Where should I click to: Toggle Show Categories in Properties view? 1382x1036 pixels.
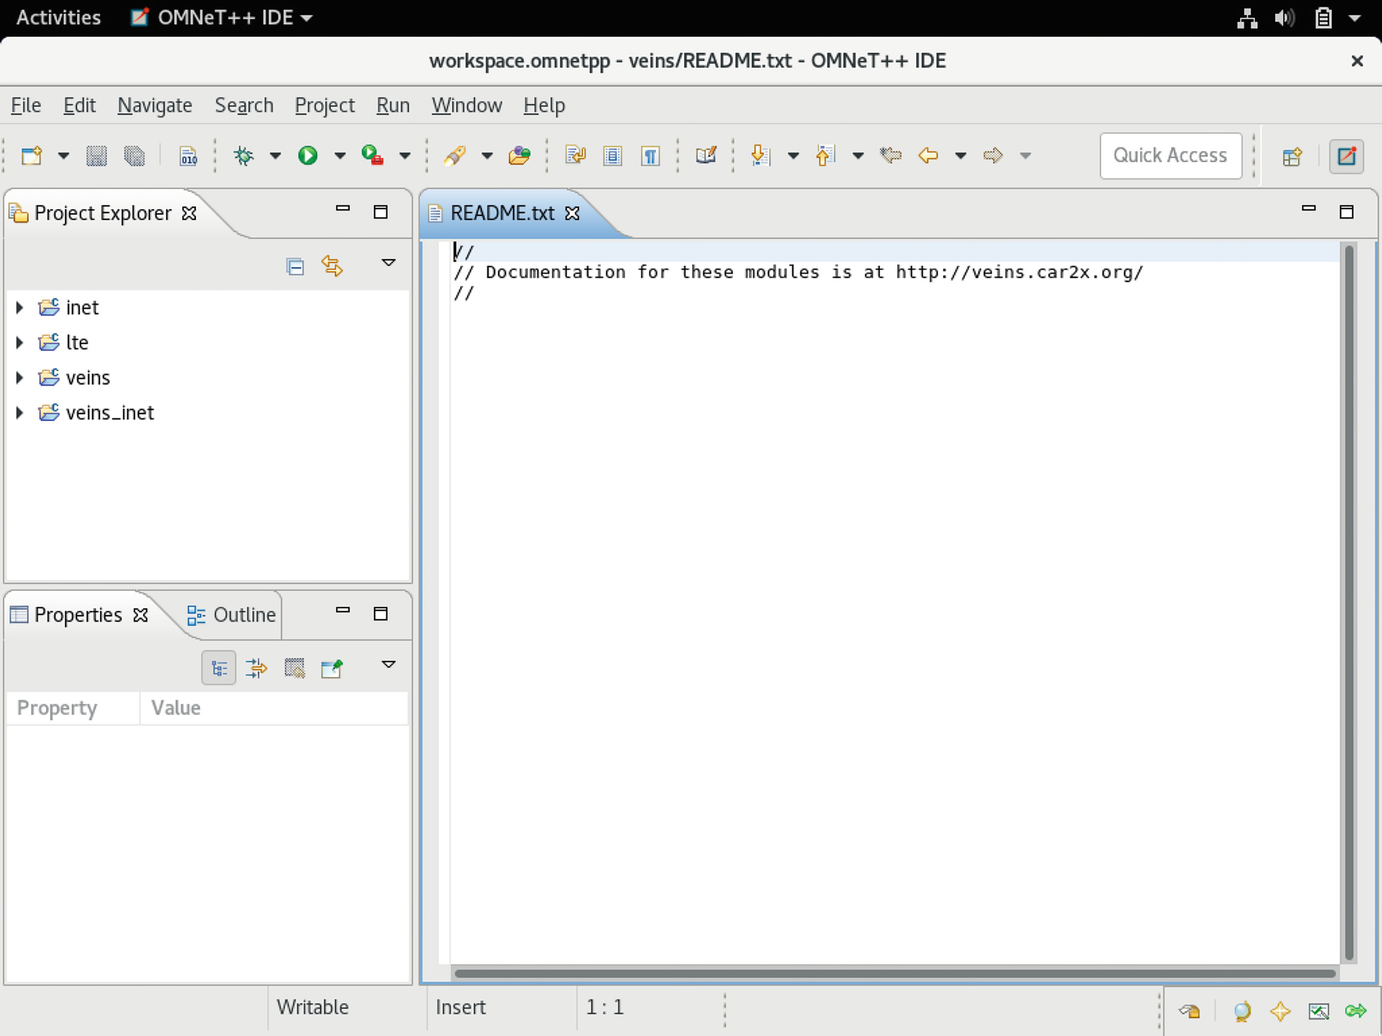(219, 668)
